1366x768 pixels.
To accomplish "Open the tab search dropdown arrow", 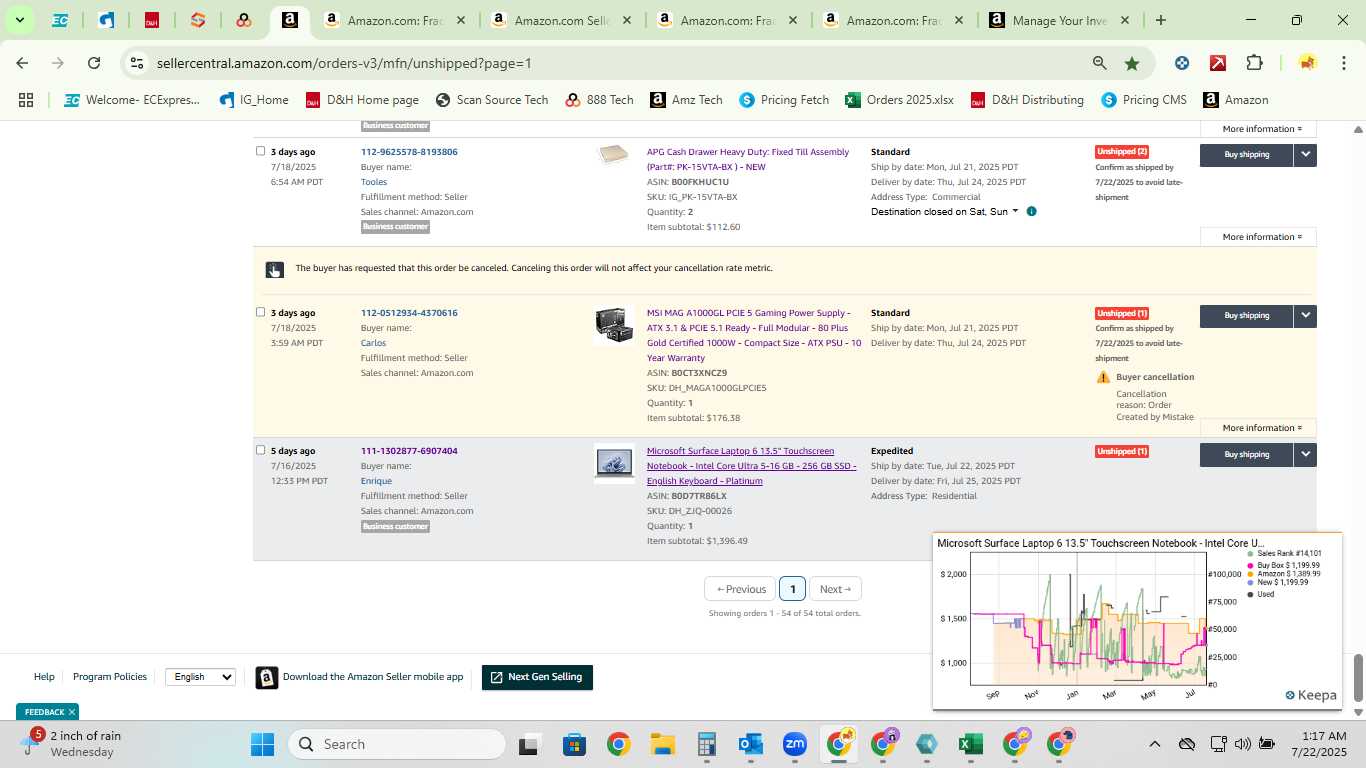I will pyautogui.click(x=19, y=20).
